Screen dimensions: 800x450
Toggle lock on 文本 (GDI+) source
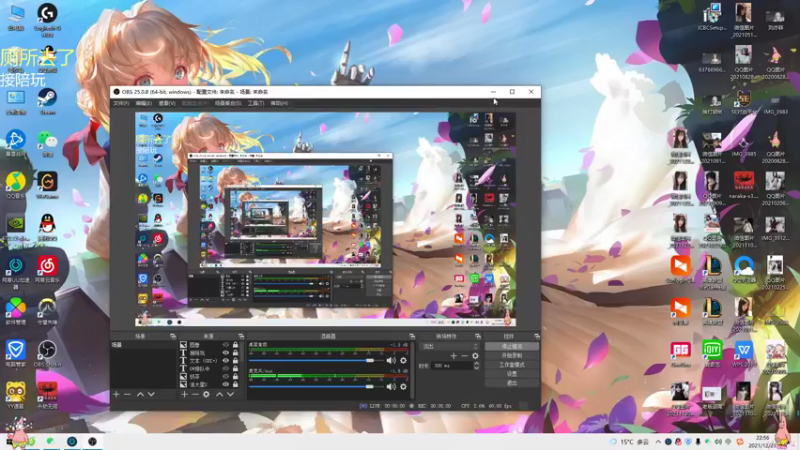pos(235,361)
